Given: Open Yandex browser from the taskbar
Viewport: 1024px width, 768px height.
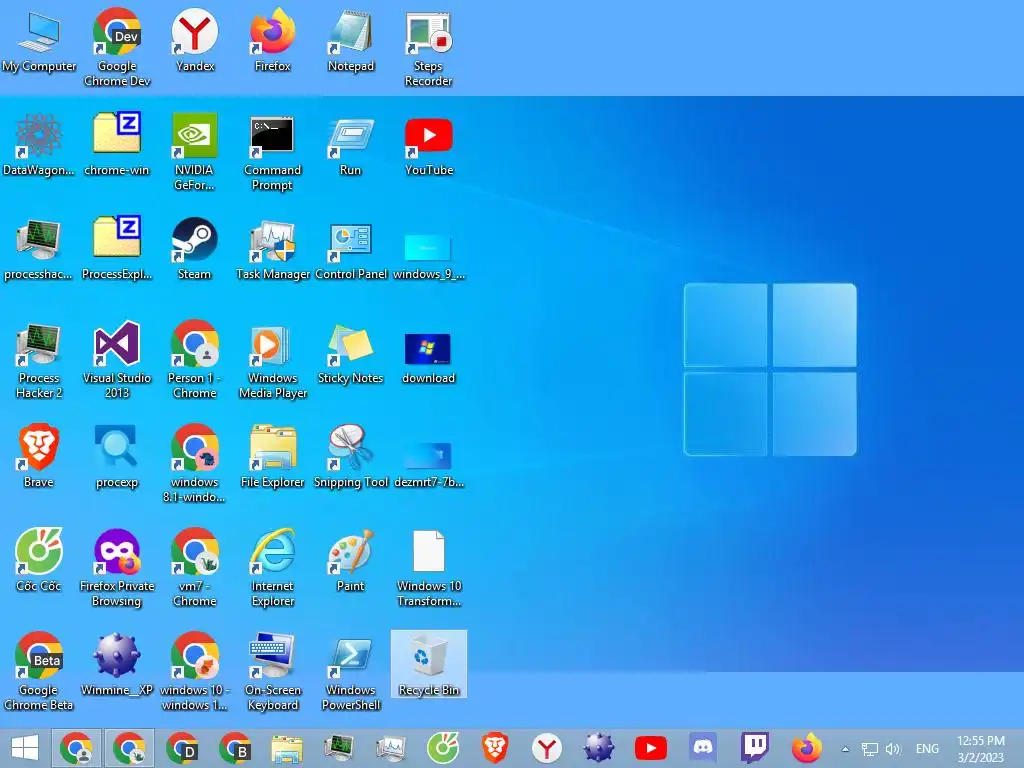Looking at the screenshot, I should [547, 748].
